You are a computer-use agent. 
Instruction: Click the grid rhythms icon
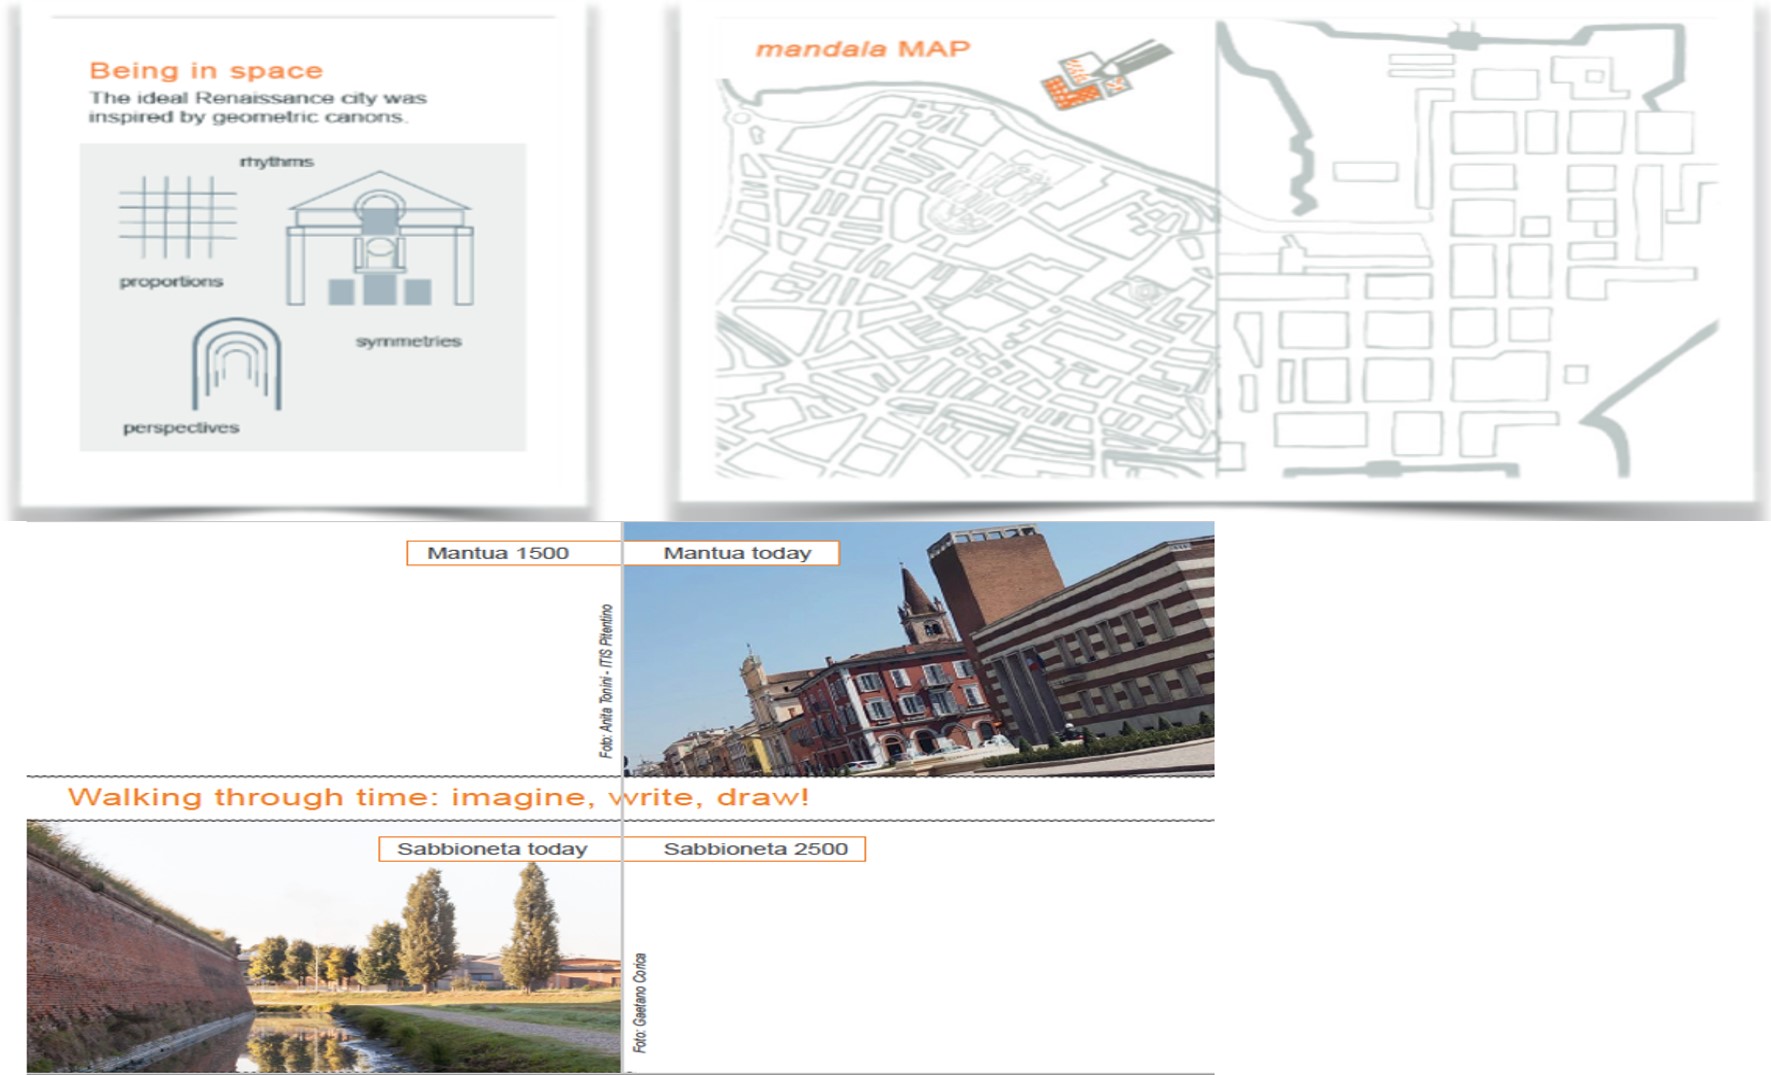(x=177, y=217)
